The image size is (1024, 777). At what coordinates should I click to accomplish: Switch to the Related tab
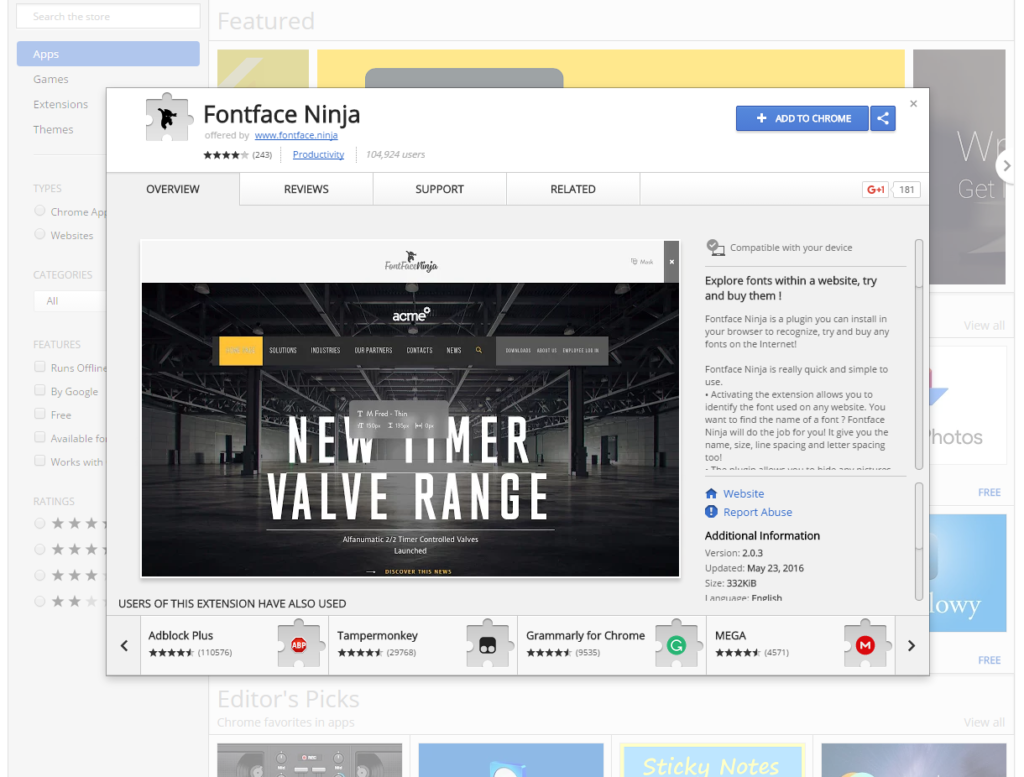click(x=573, y=189)
